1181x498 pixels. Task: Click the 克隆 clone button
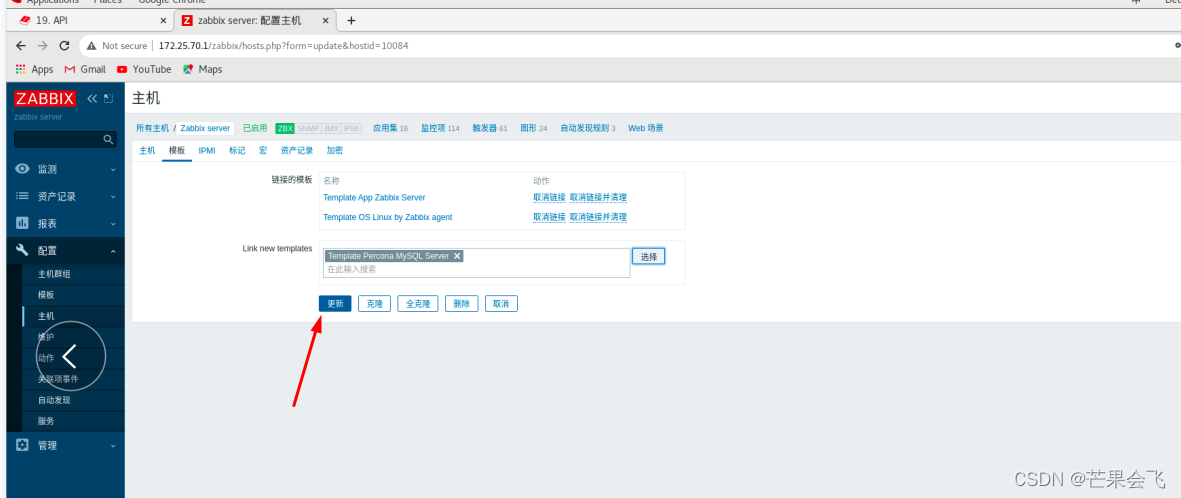374,304
